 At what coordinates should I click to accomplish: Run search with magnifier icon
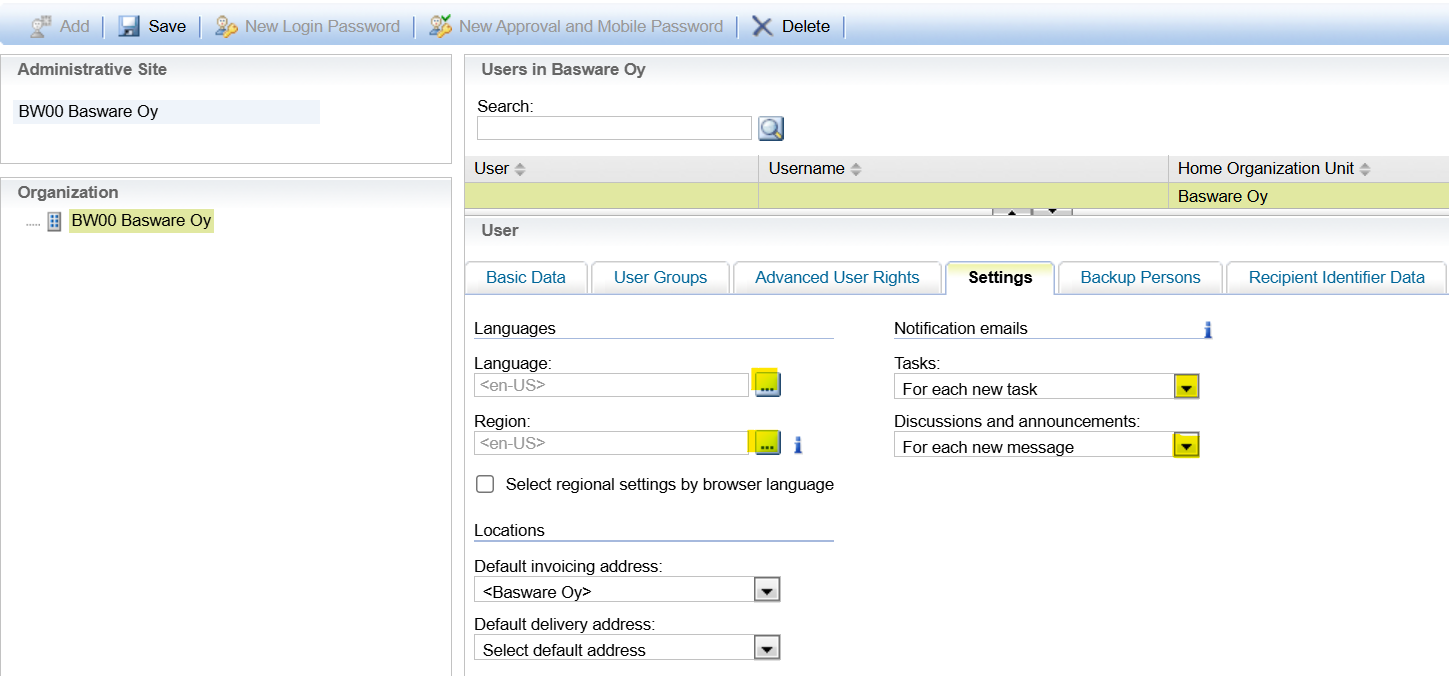pyautogui.click(x=771, y=128)
